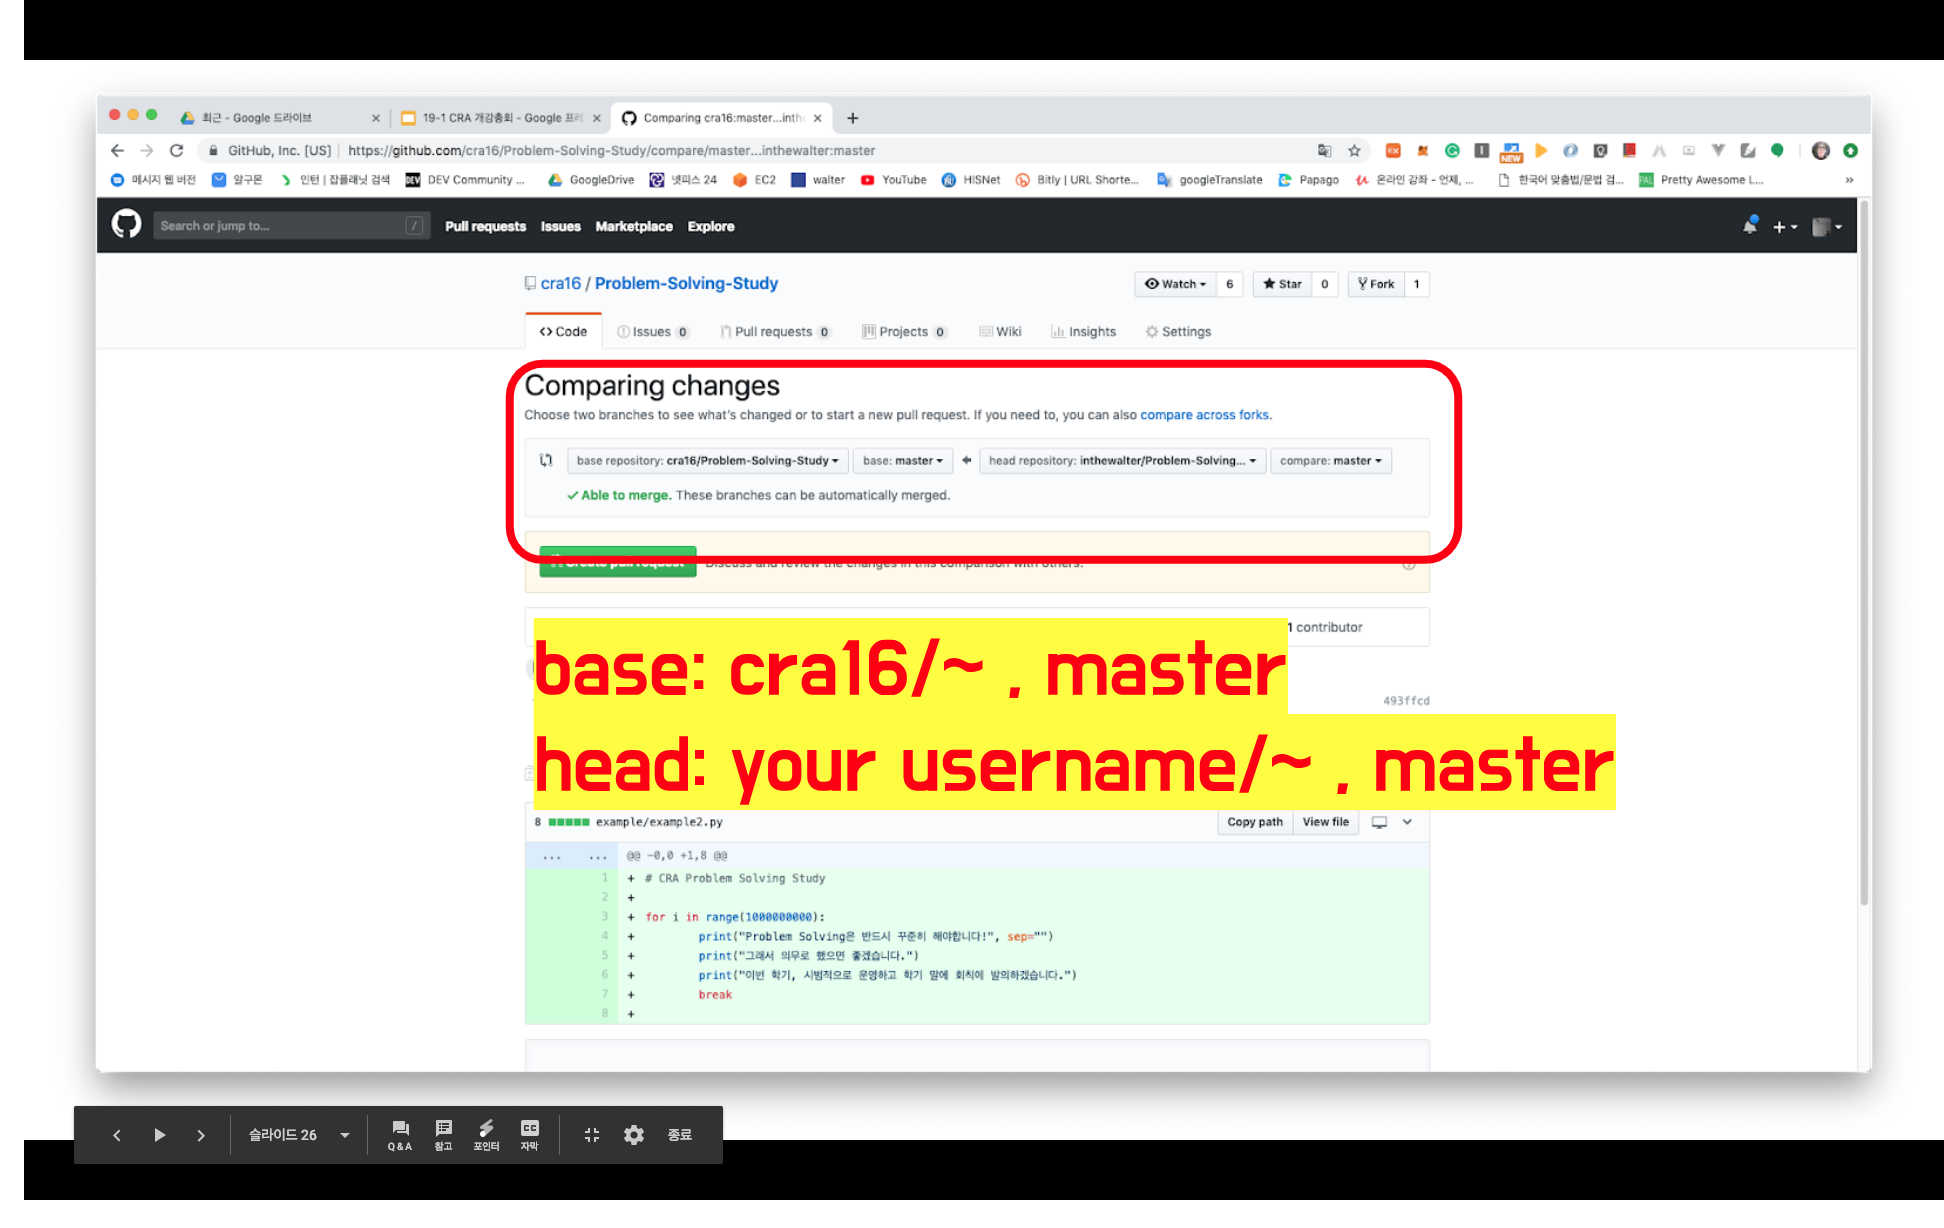Open speaker notes (참고)

coord(444,1135)
